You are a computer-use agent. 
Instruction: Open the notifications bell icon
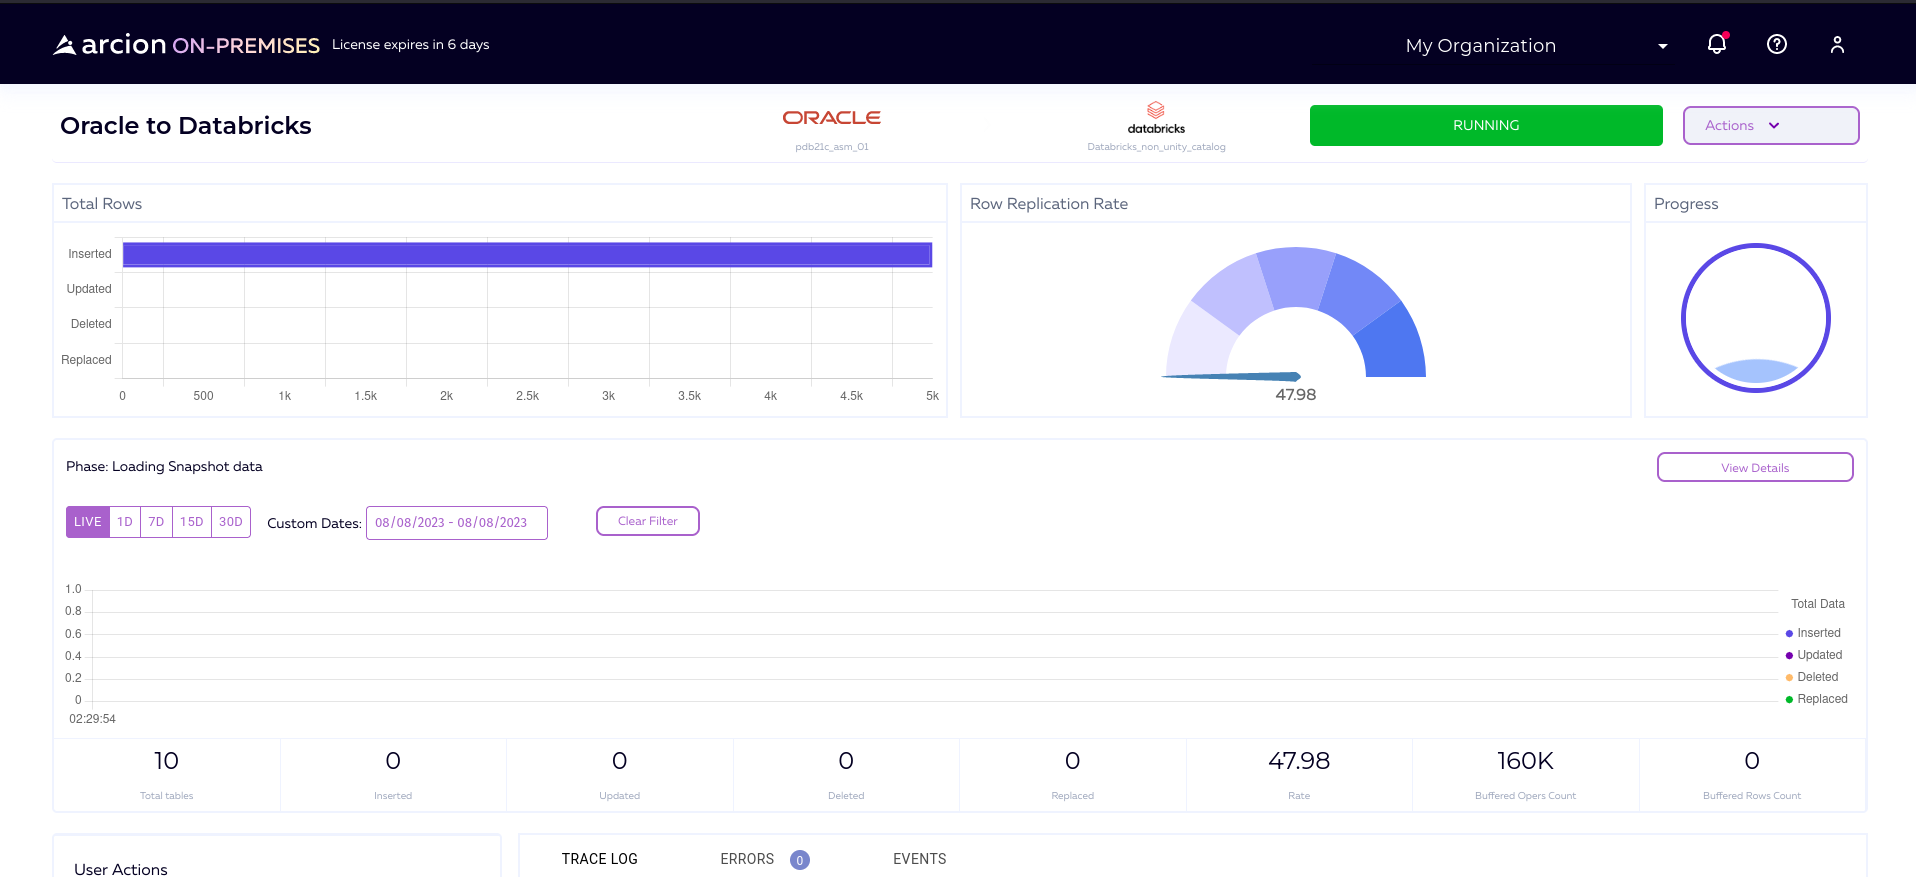coord(1717,44)
